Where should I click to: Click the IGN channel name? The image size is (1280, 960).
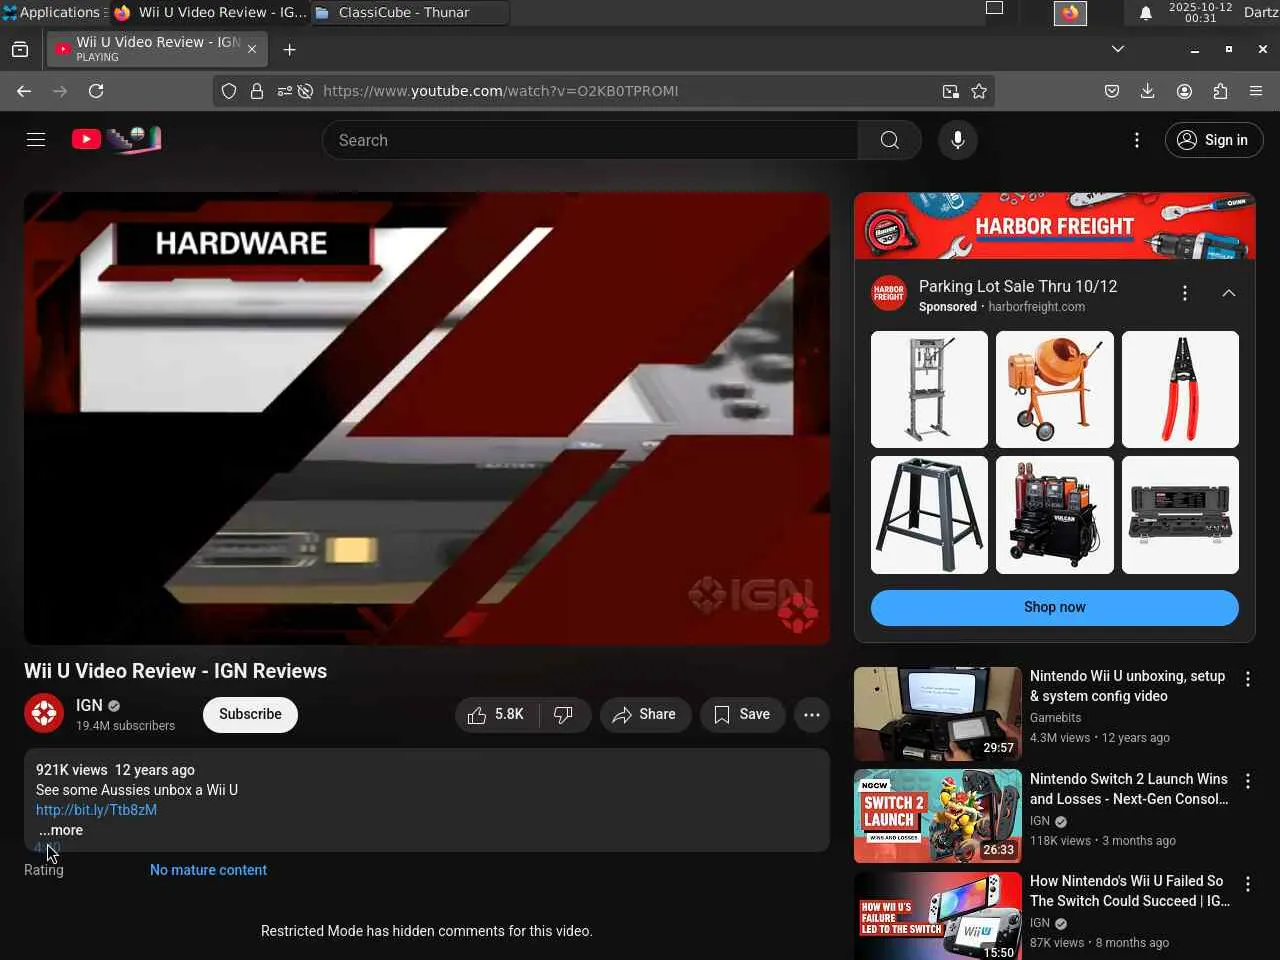click(89, 705)
